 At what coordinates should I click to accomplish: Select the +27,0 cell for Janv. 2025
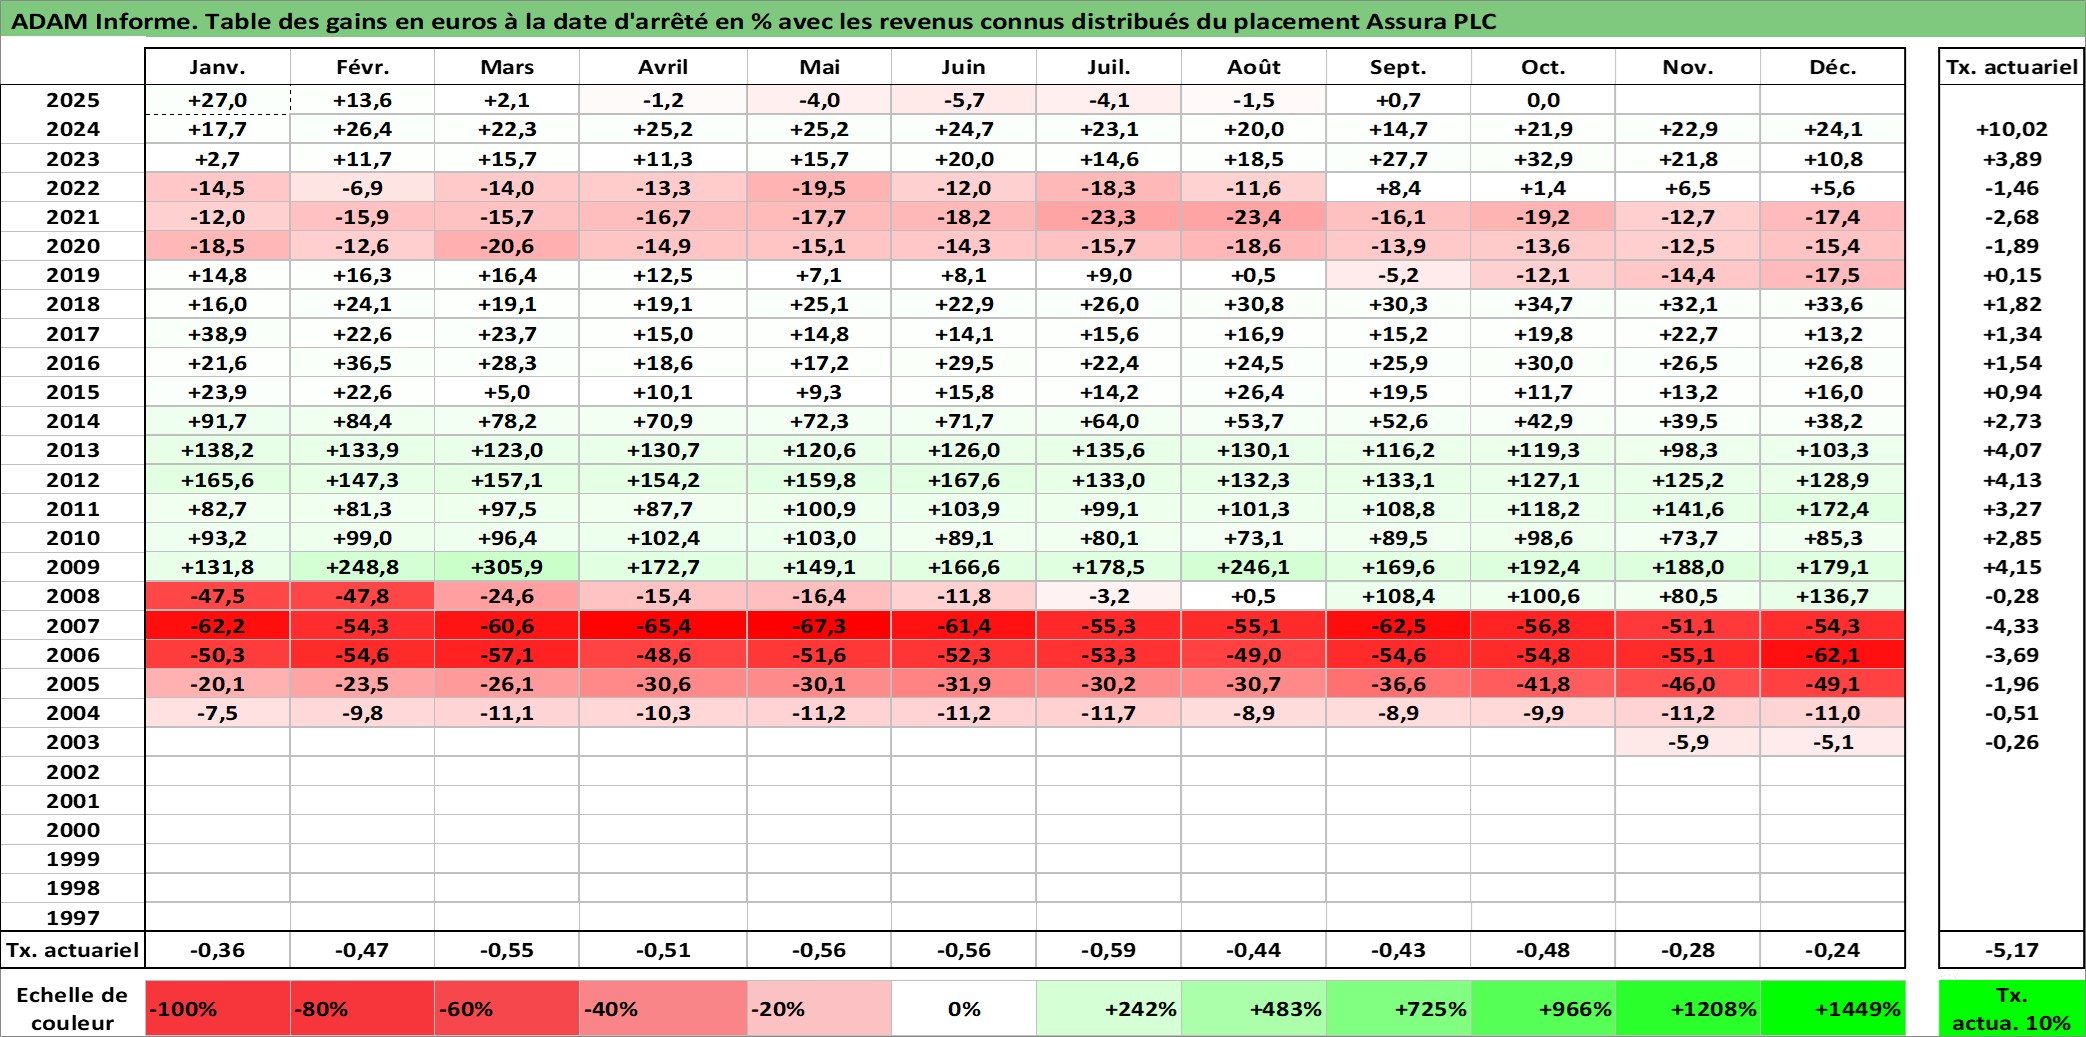click(217, 100)
